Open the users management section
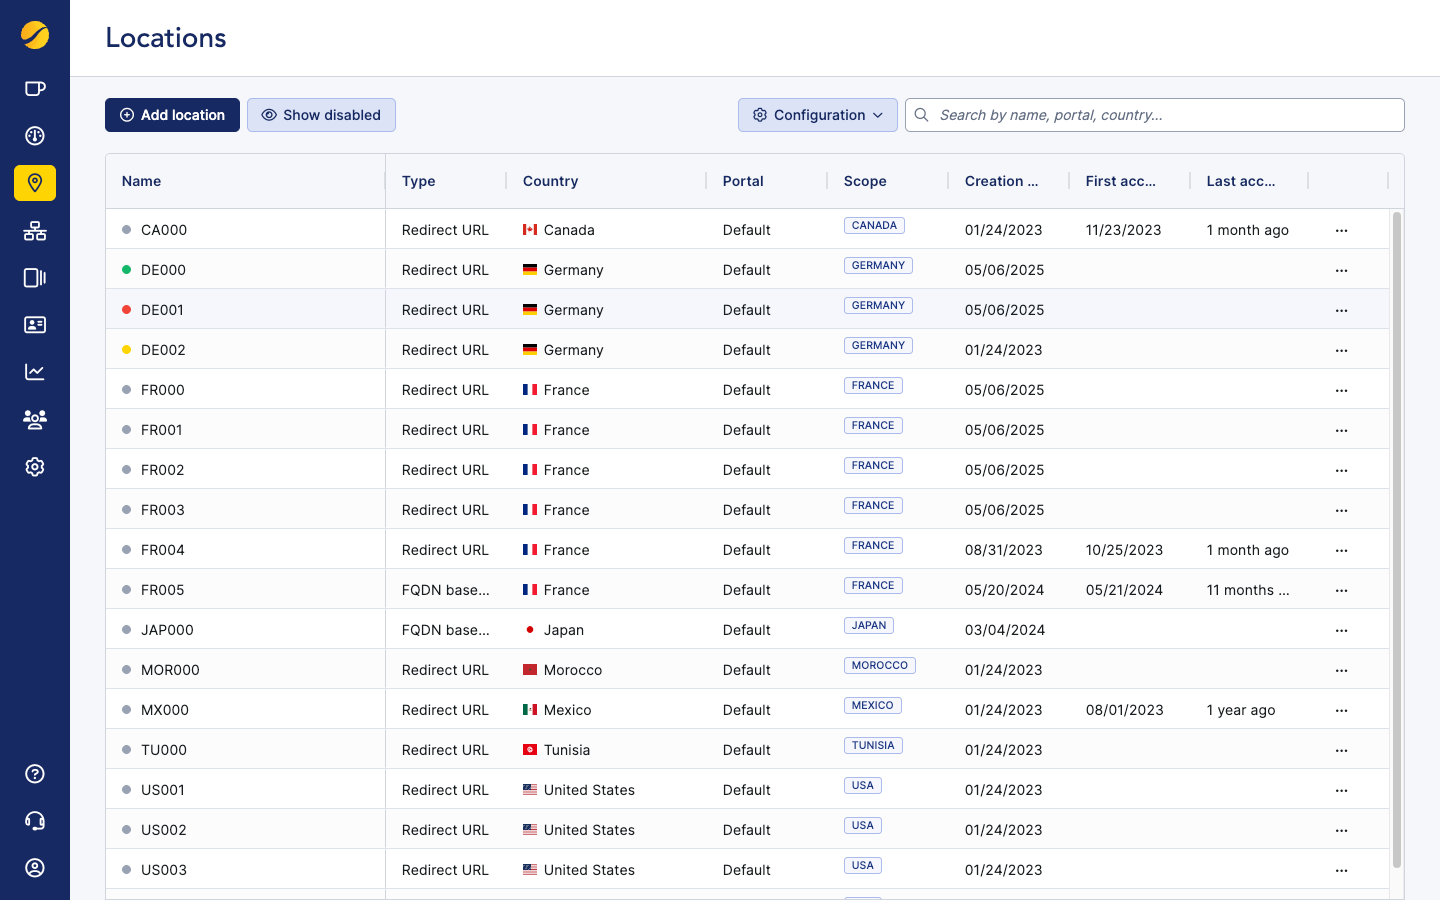1440x900 pixels. pos(35,419)
